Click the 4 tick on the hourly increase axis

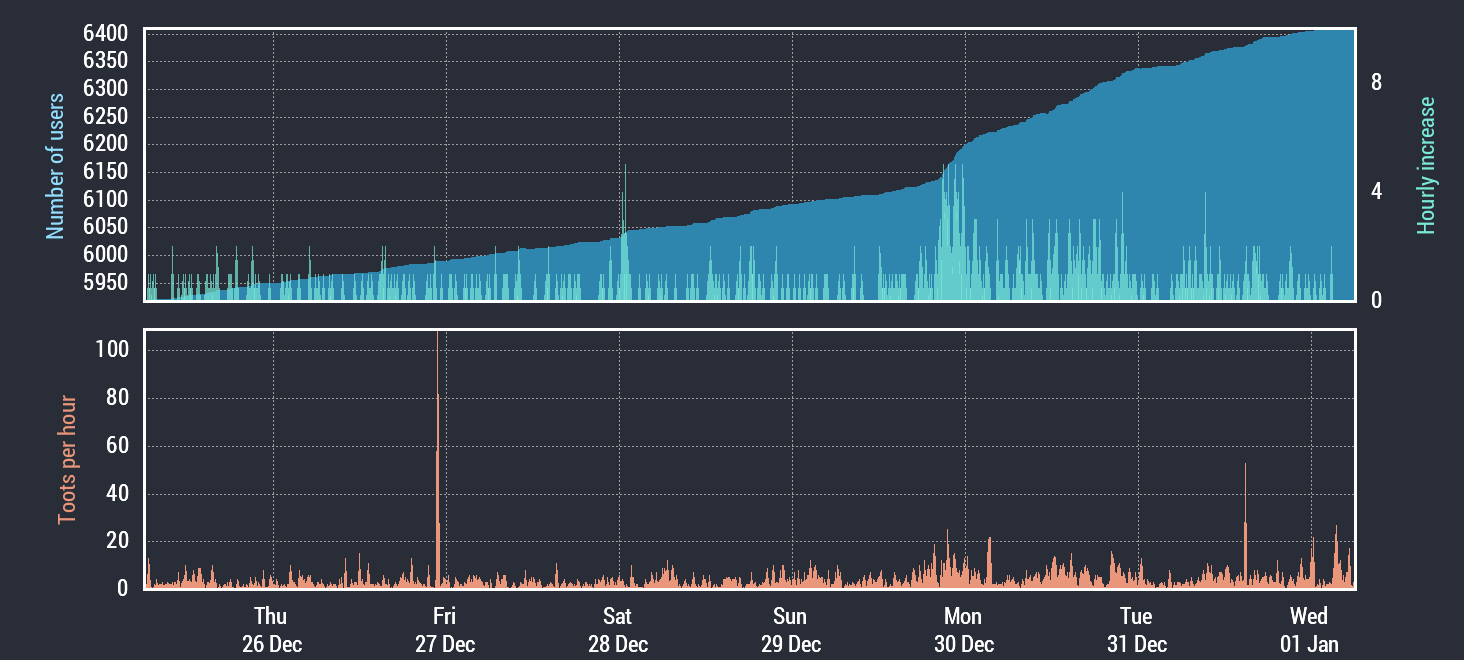coord(1377,191)
